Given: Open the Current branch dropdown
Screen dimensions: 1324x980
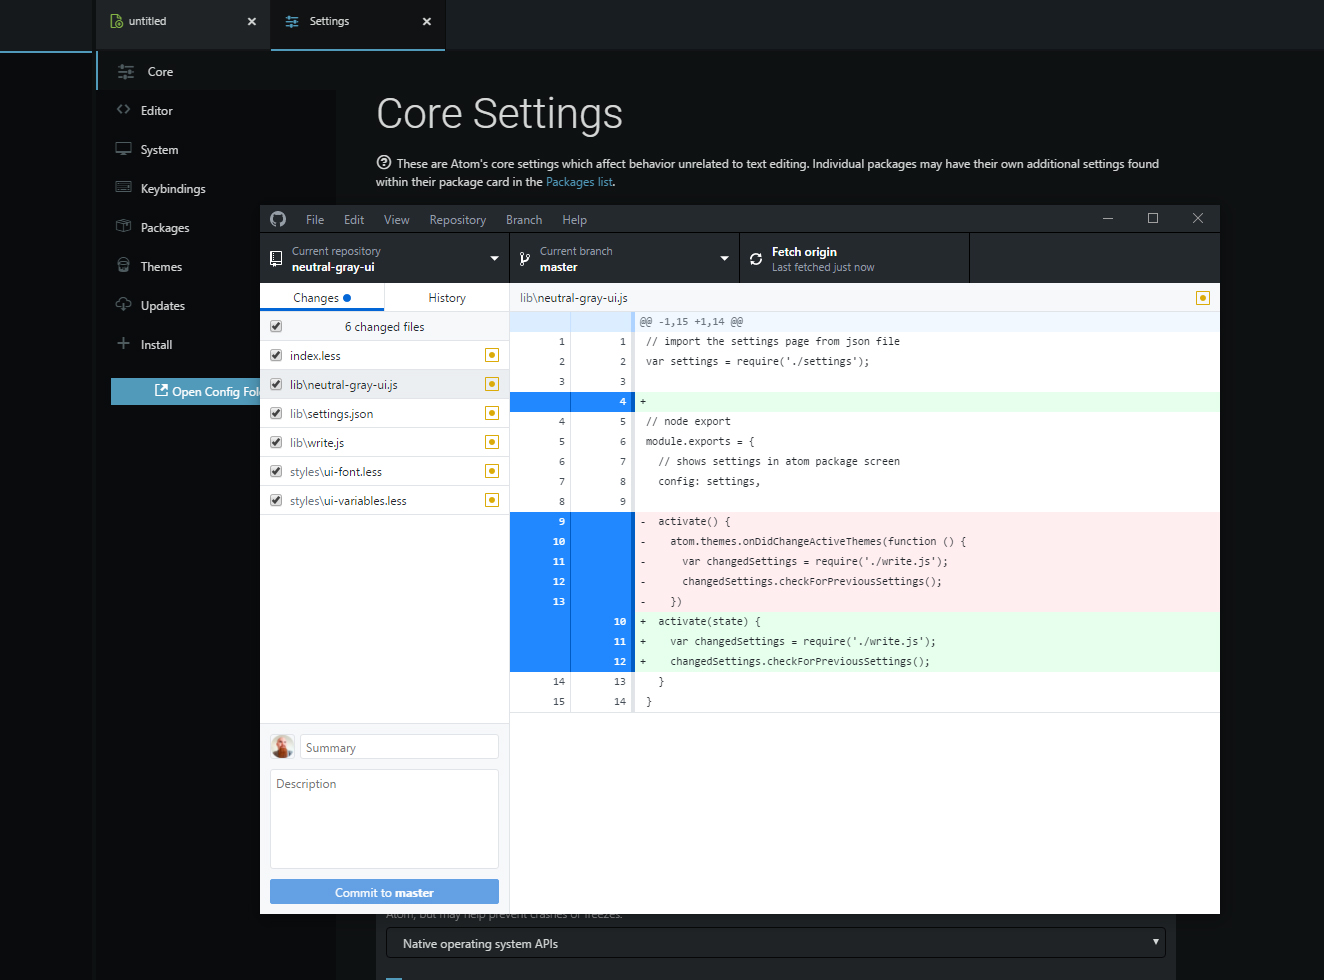Looking at the screenshot, I should tap(724, 257).
